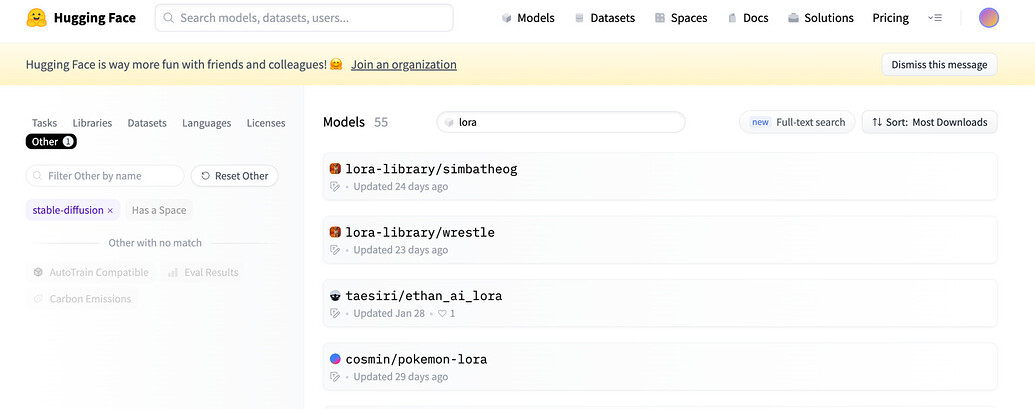
Task: Click the cosmin/pokemon-lora avatar icon
Action: tap(336, 359)
